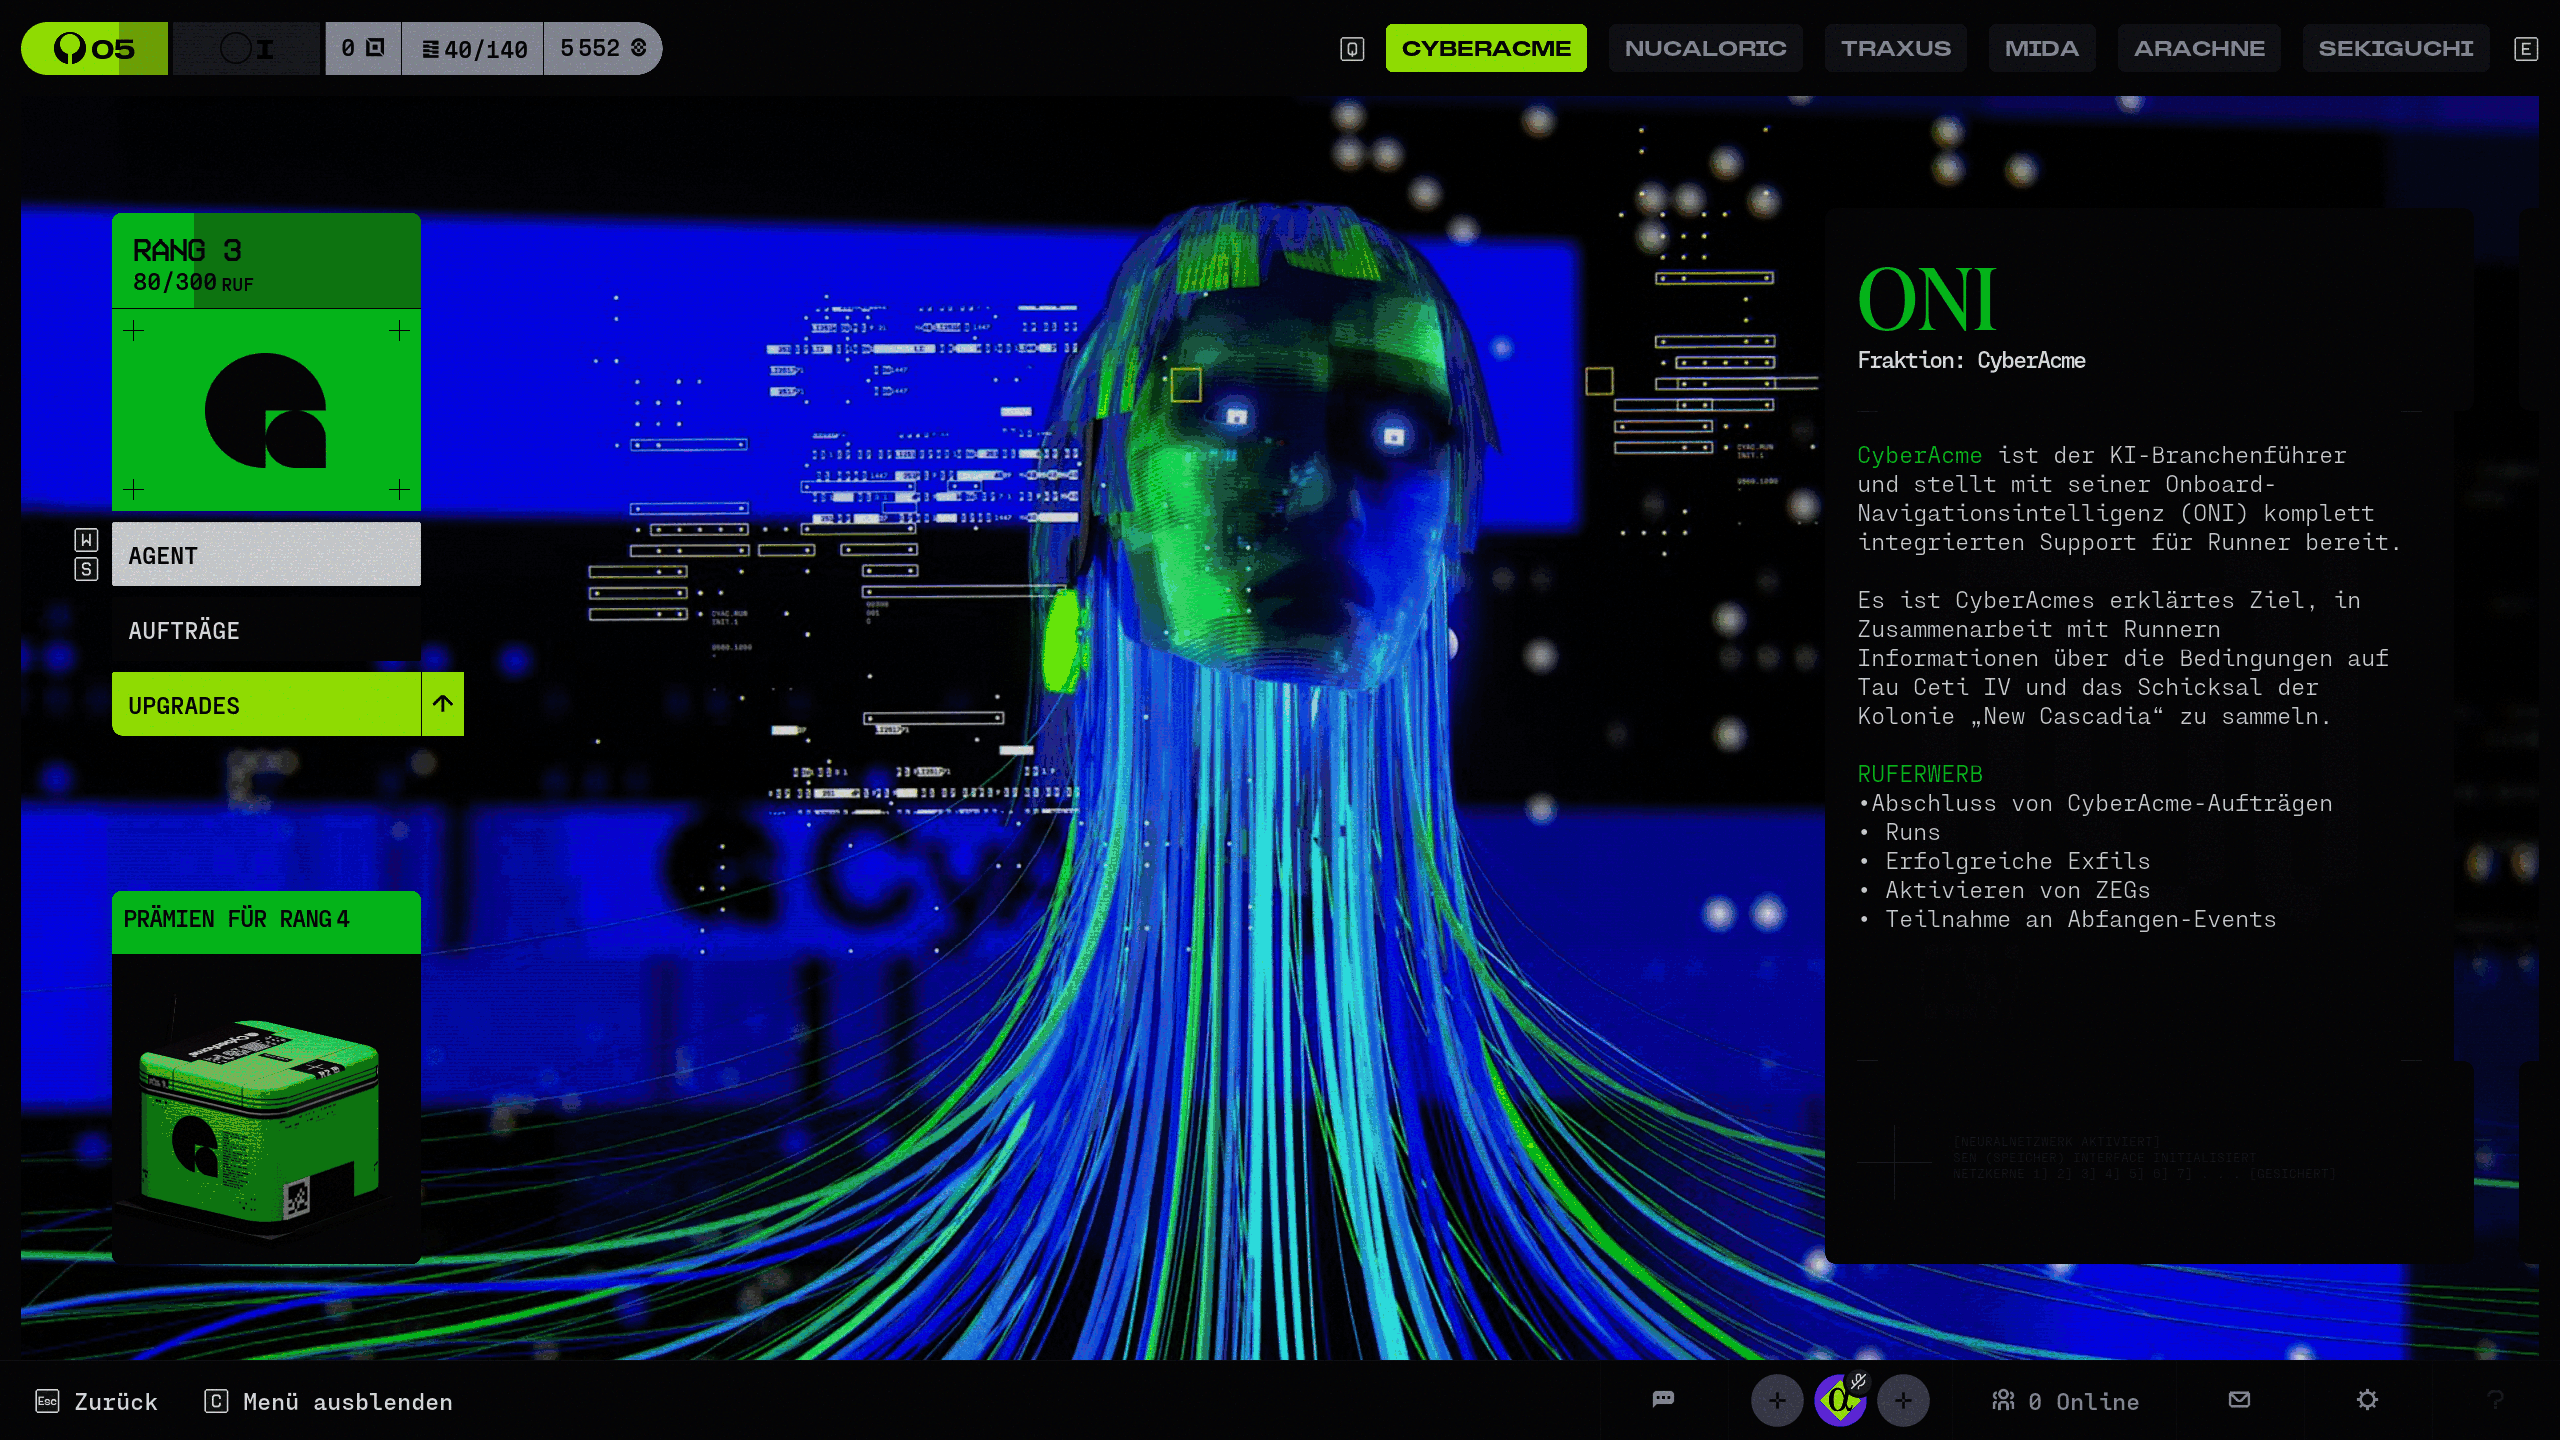
Task: Click the question mark help icon
Action: coord(2495,1400)
